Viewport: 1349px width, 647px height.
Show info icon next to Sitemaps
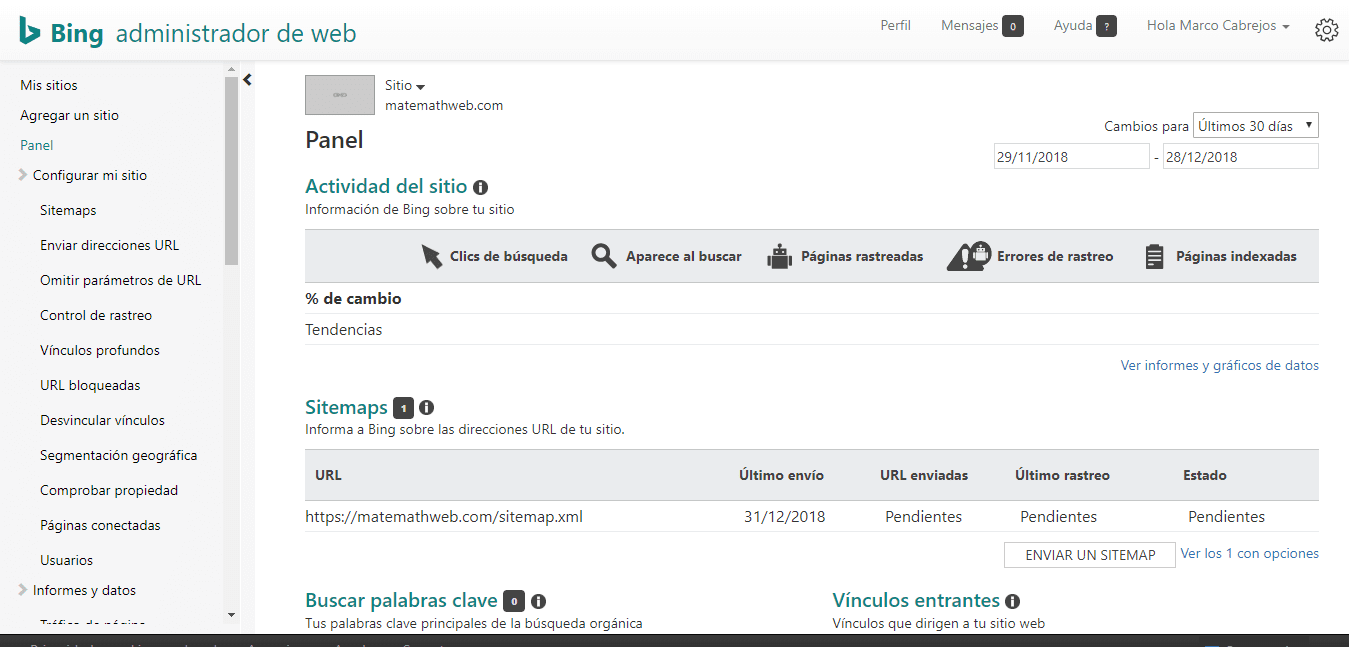coord(426,408)
